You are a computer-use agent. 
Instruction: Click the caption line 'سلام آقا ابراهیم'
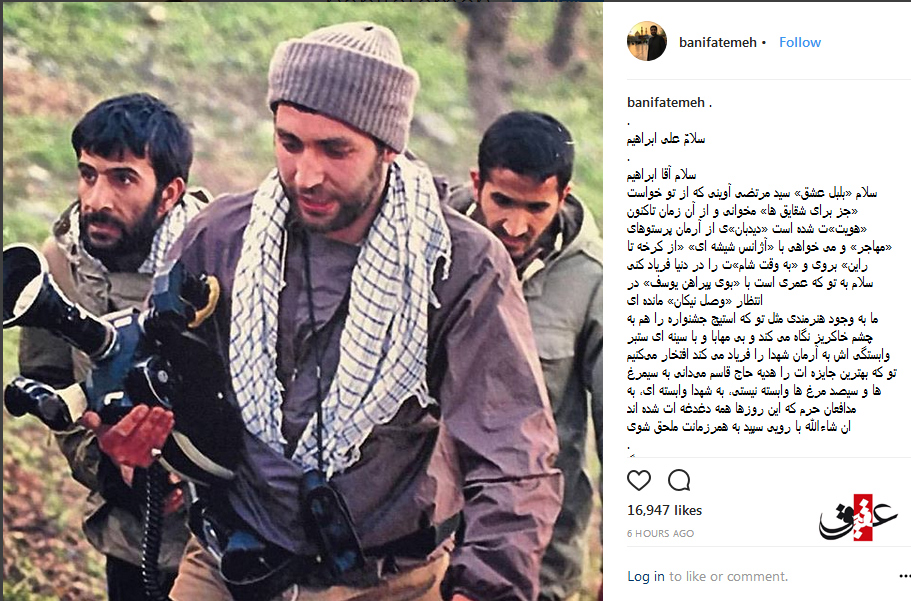click(661, 174)
